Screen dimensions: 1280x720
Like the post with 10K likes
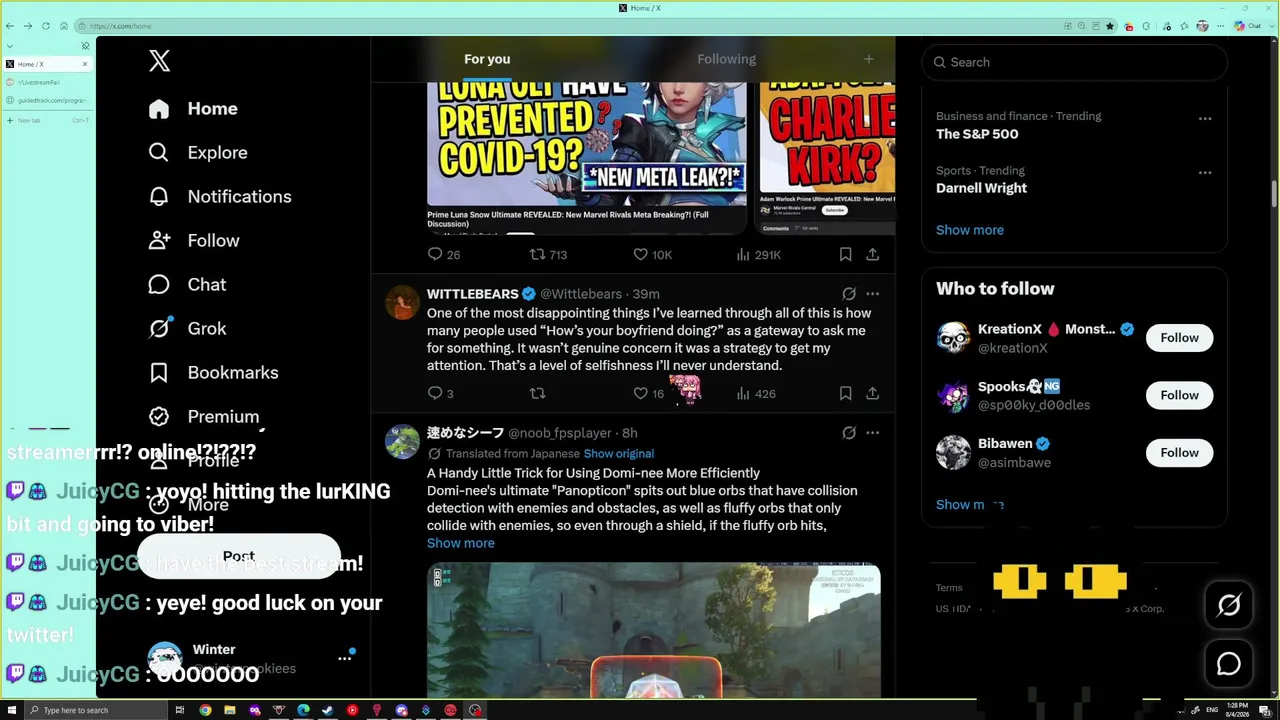click(653, 255)
